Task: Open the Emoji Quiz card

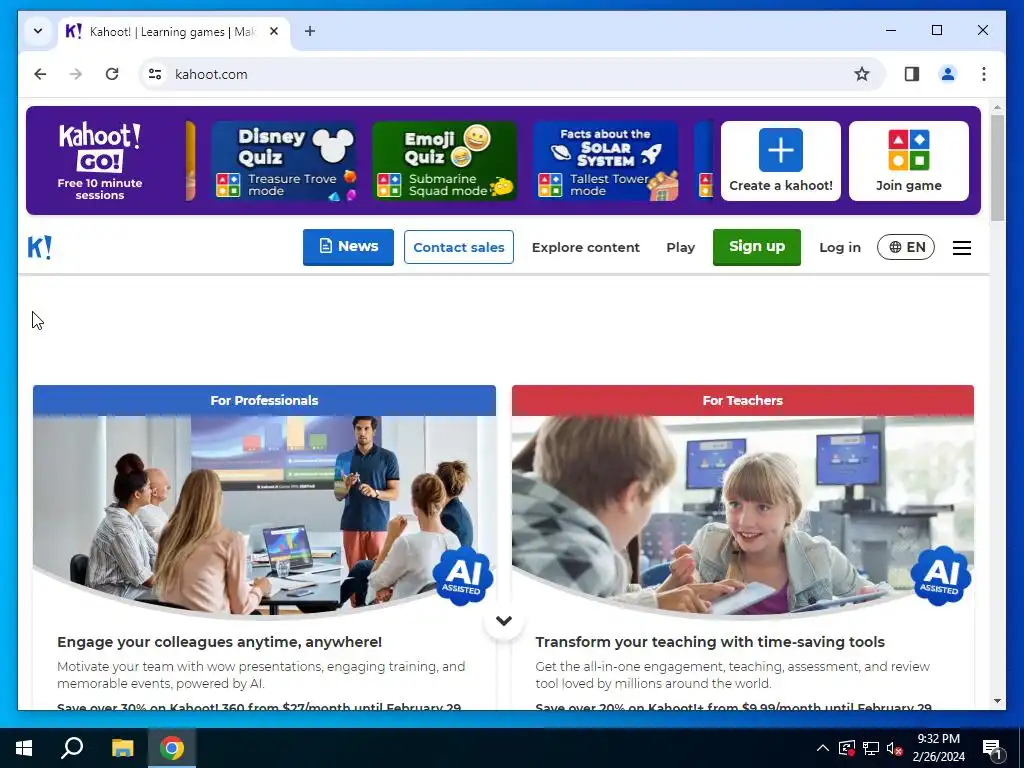Action: (x=445, y=161)
